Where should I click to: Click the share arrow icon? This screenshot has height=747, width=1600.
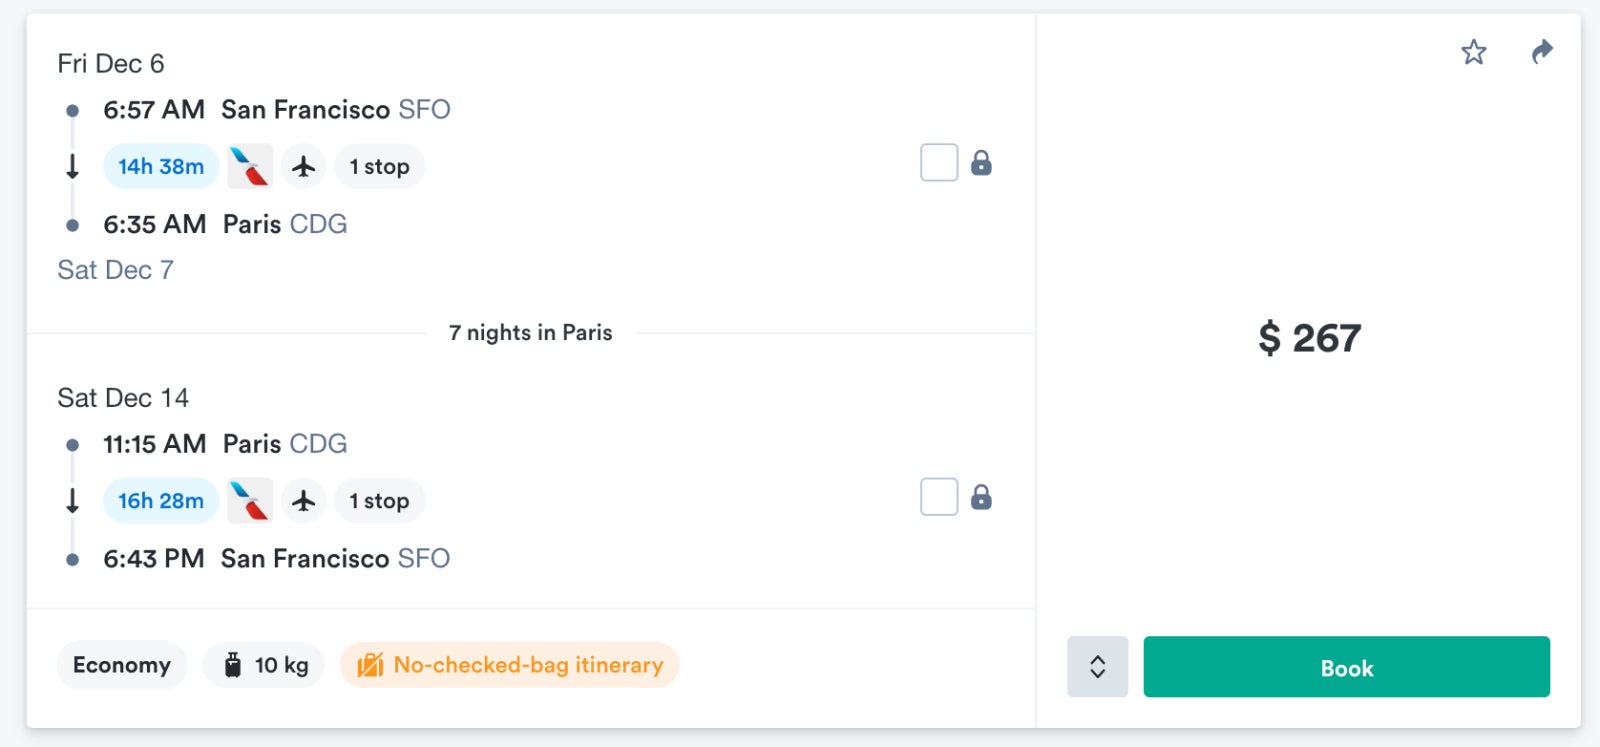pos(1542,51)
